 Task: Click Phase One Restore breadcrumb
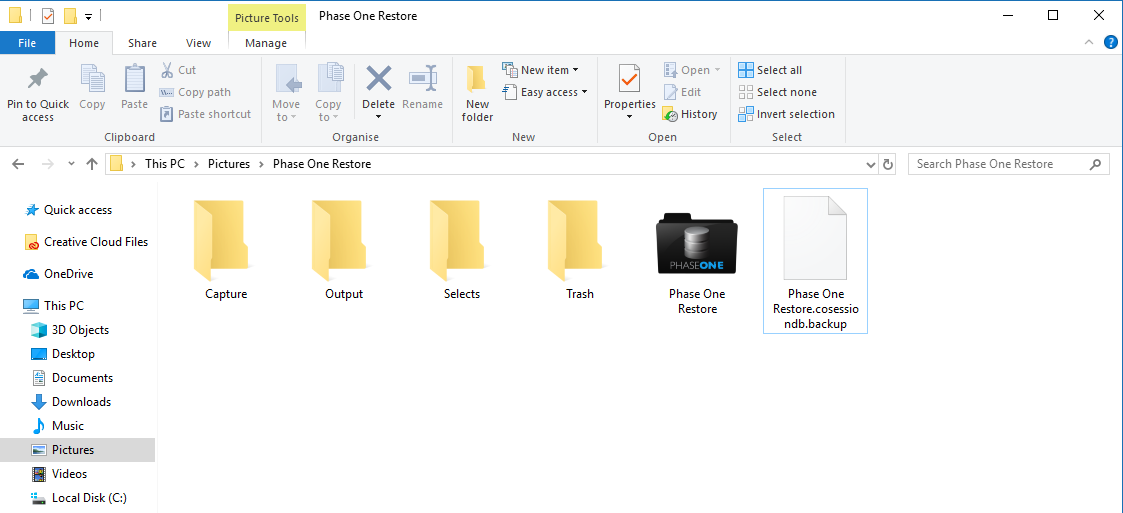coord(322,164)
